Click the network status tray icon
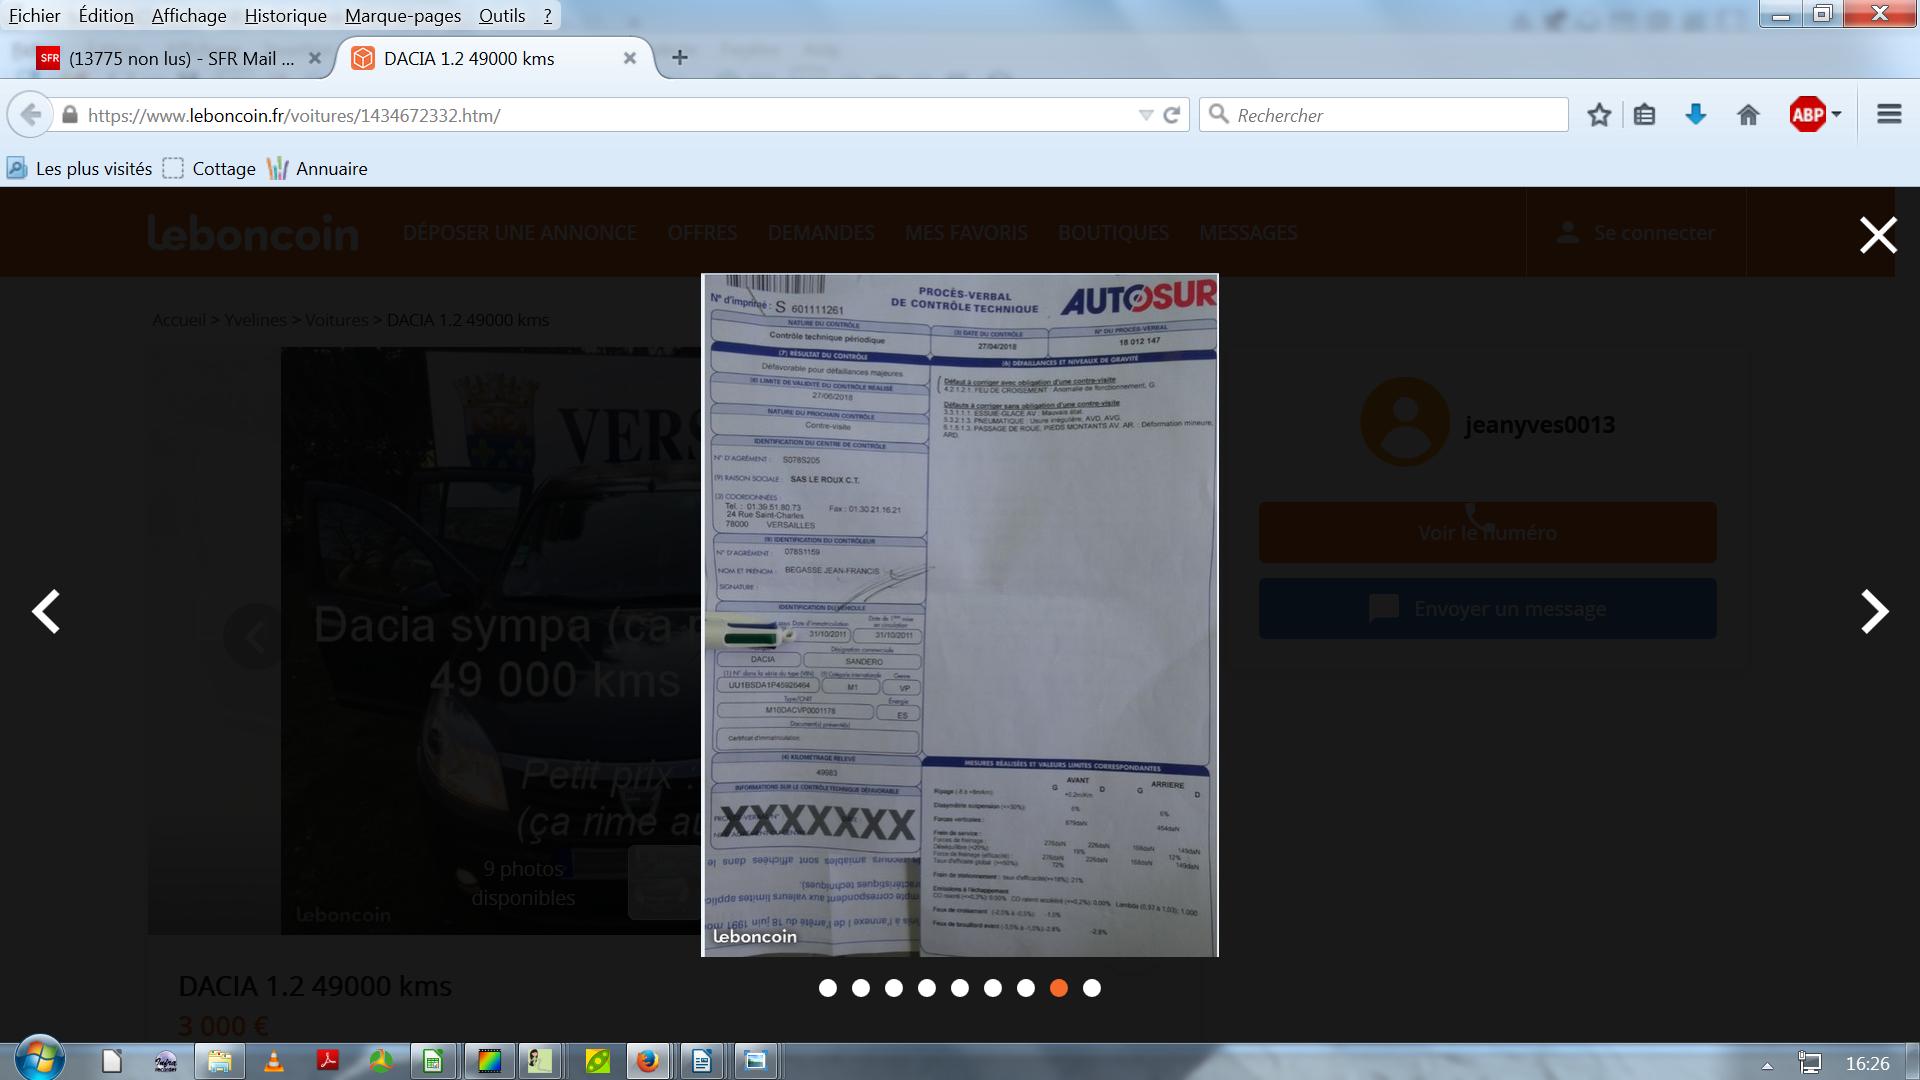Image resolution: width=1920 pixels, height=1080 pixels. pyautogui.click(x=1810, y=1063)
